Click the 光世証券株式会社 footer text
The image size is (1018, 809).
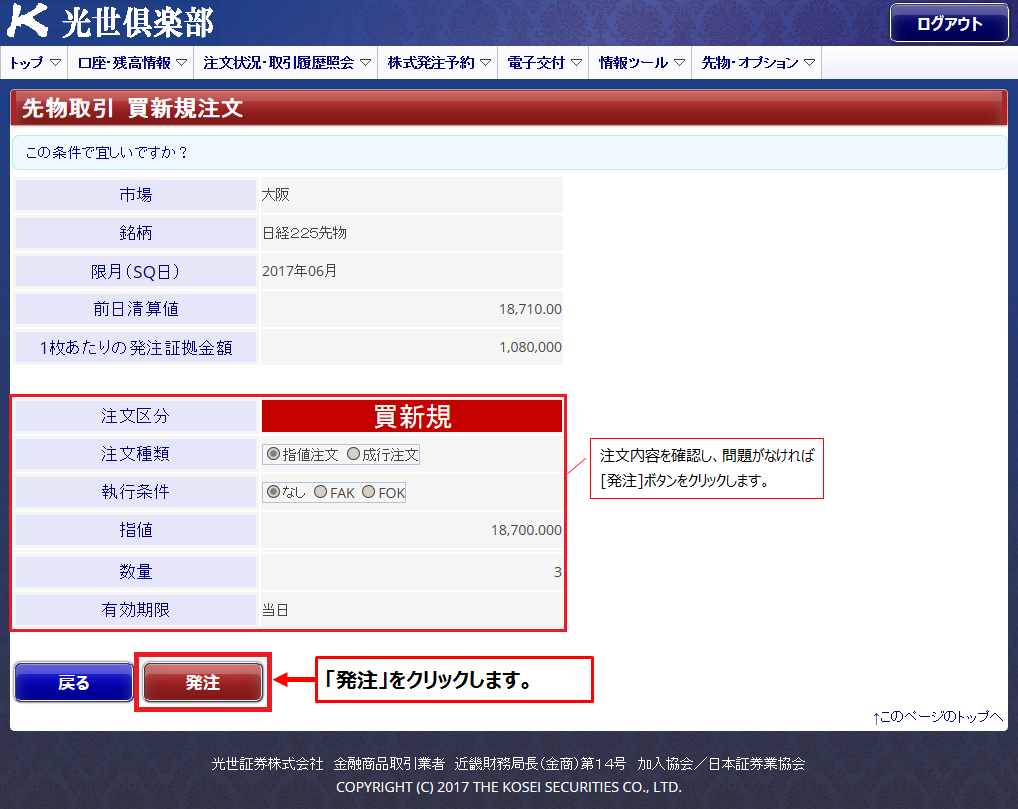[x=267, y=764]
